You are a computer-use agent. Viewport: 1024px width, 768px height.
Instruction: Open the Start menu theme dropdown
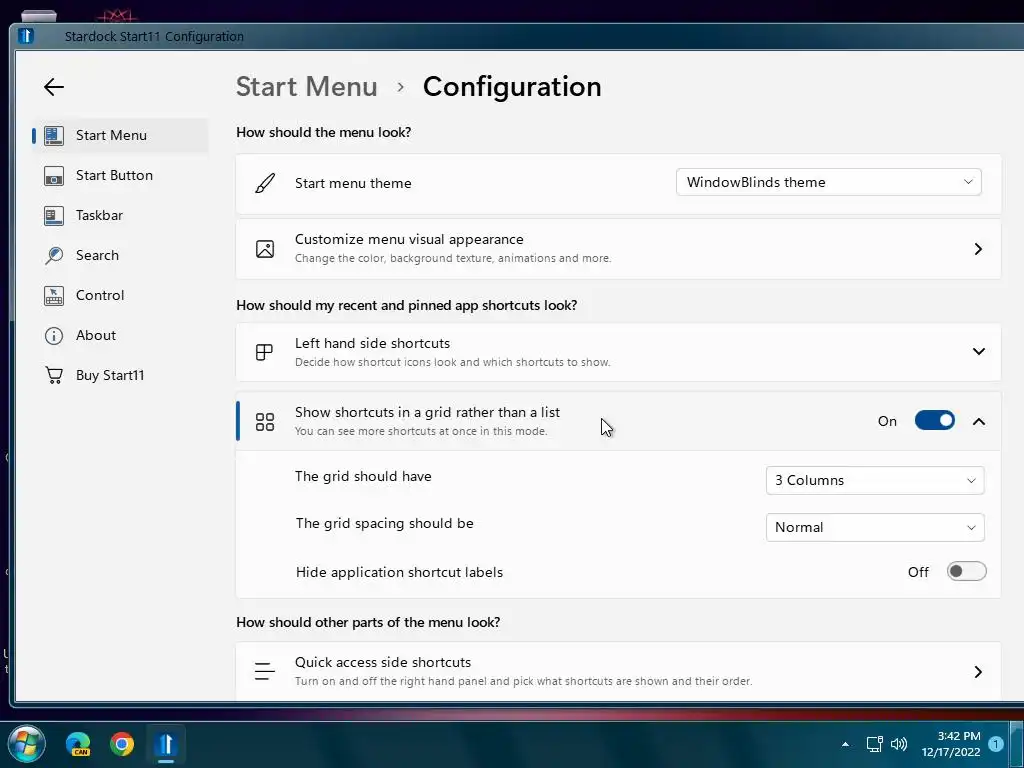[828, 182]
